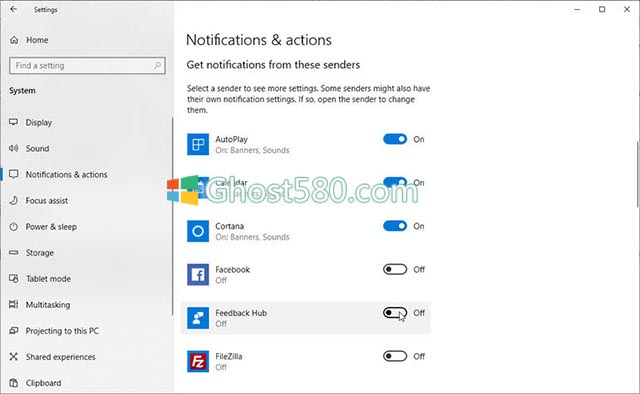Turn off Calendar notifications toggle
This screenshot has height=394, width=640.
[395, 182]
